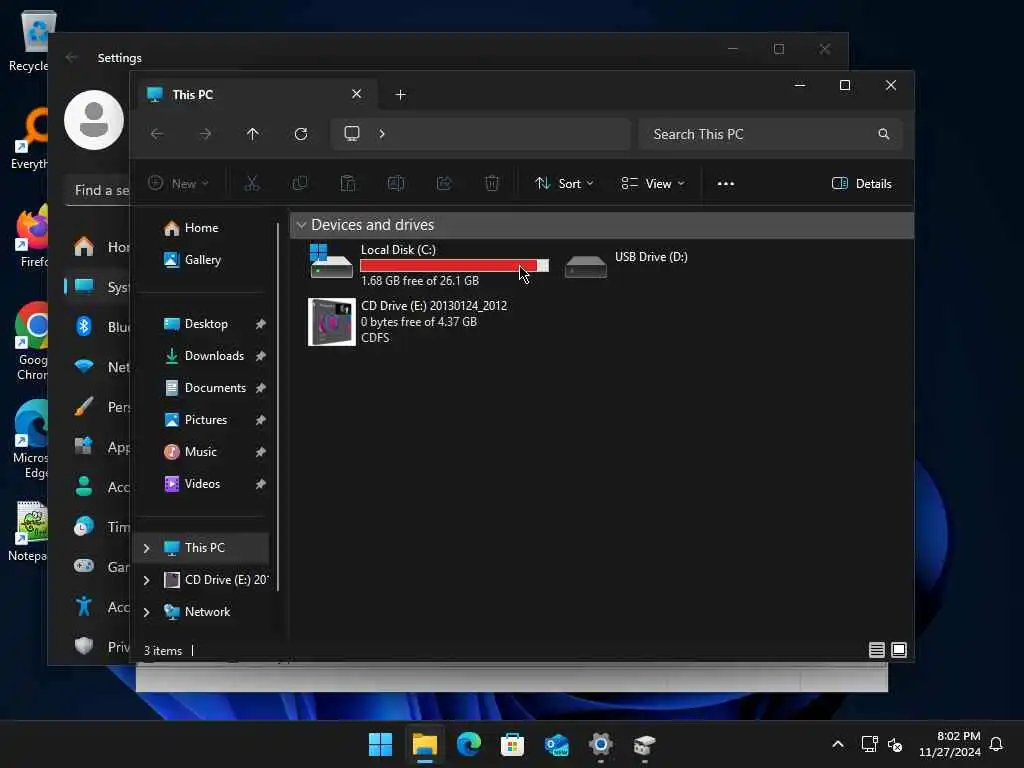The image size is (1024, 768).
Task: Switch to large icons view in status bar
Action: pyautogui.click(x=899, y=650)
